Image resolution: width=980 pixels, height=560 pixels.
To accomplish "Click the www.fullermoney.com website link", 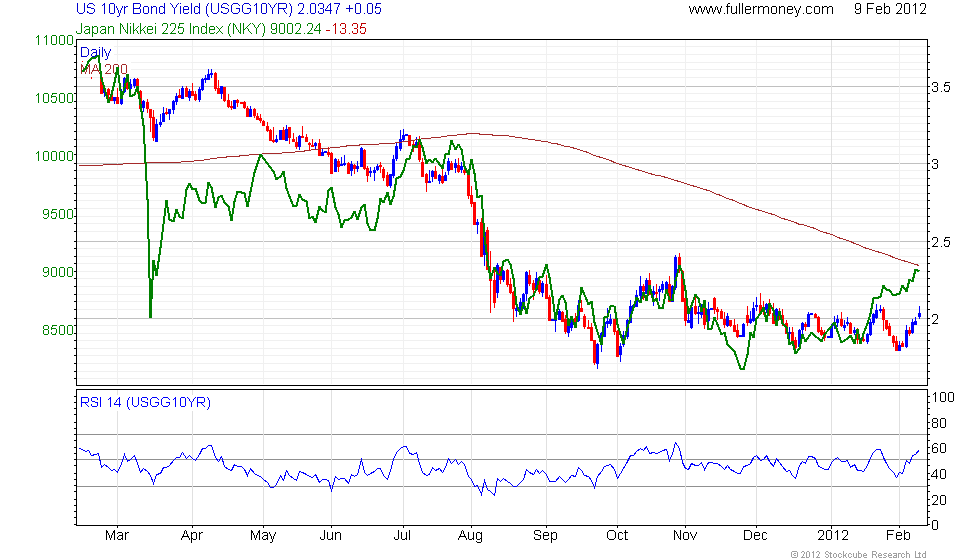I will pyautogui.click(x=760, y=9).
